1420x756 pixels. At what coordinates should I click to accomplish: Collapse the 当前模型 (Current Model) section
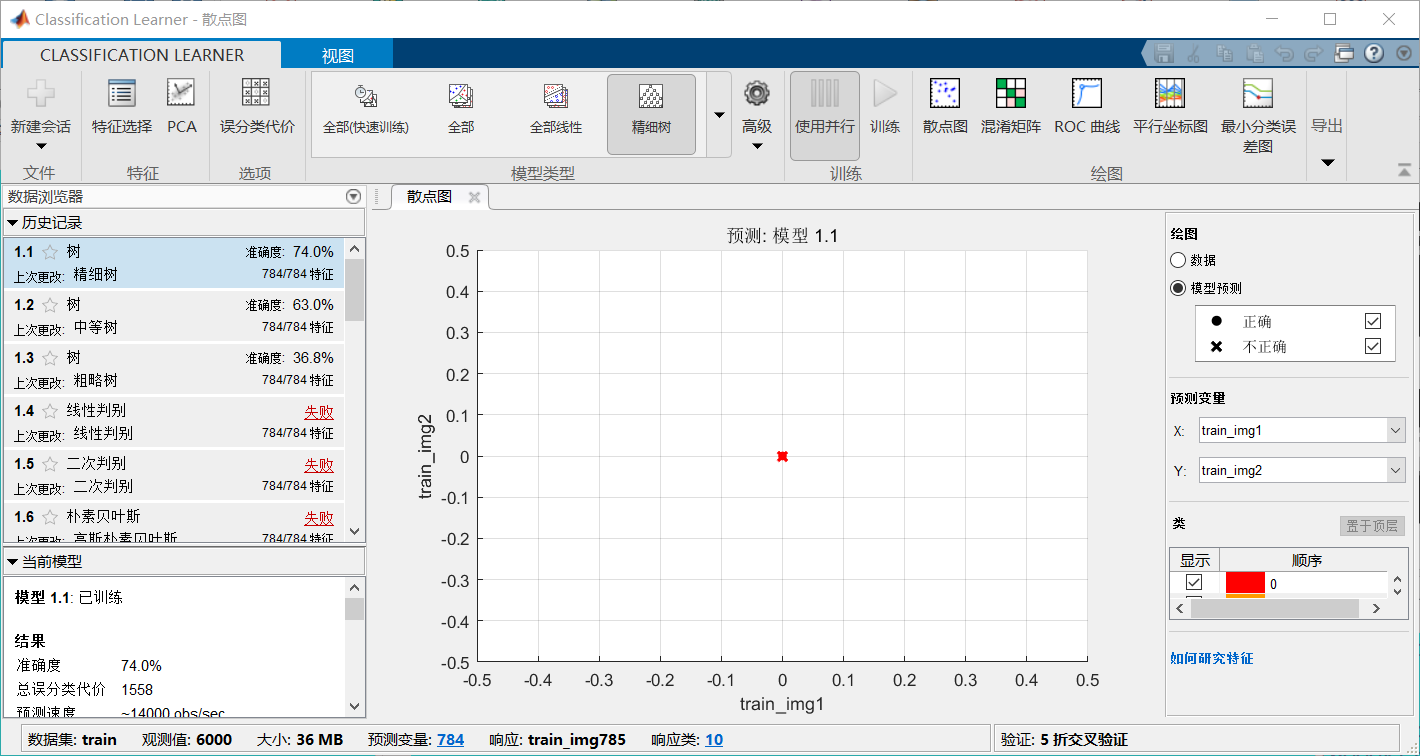(13, 562)
